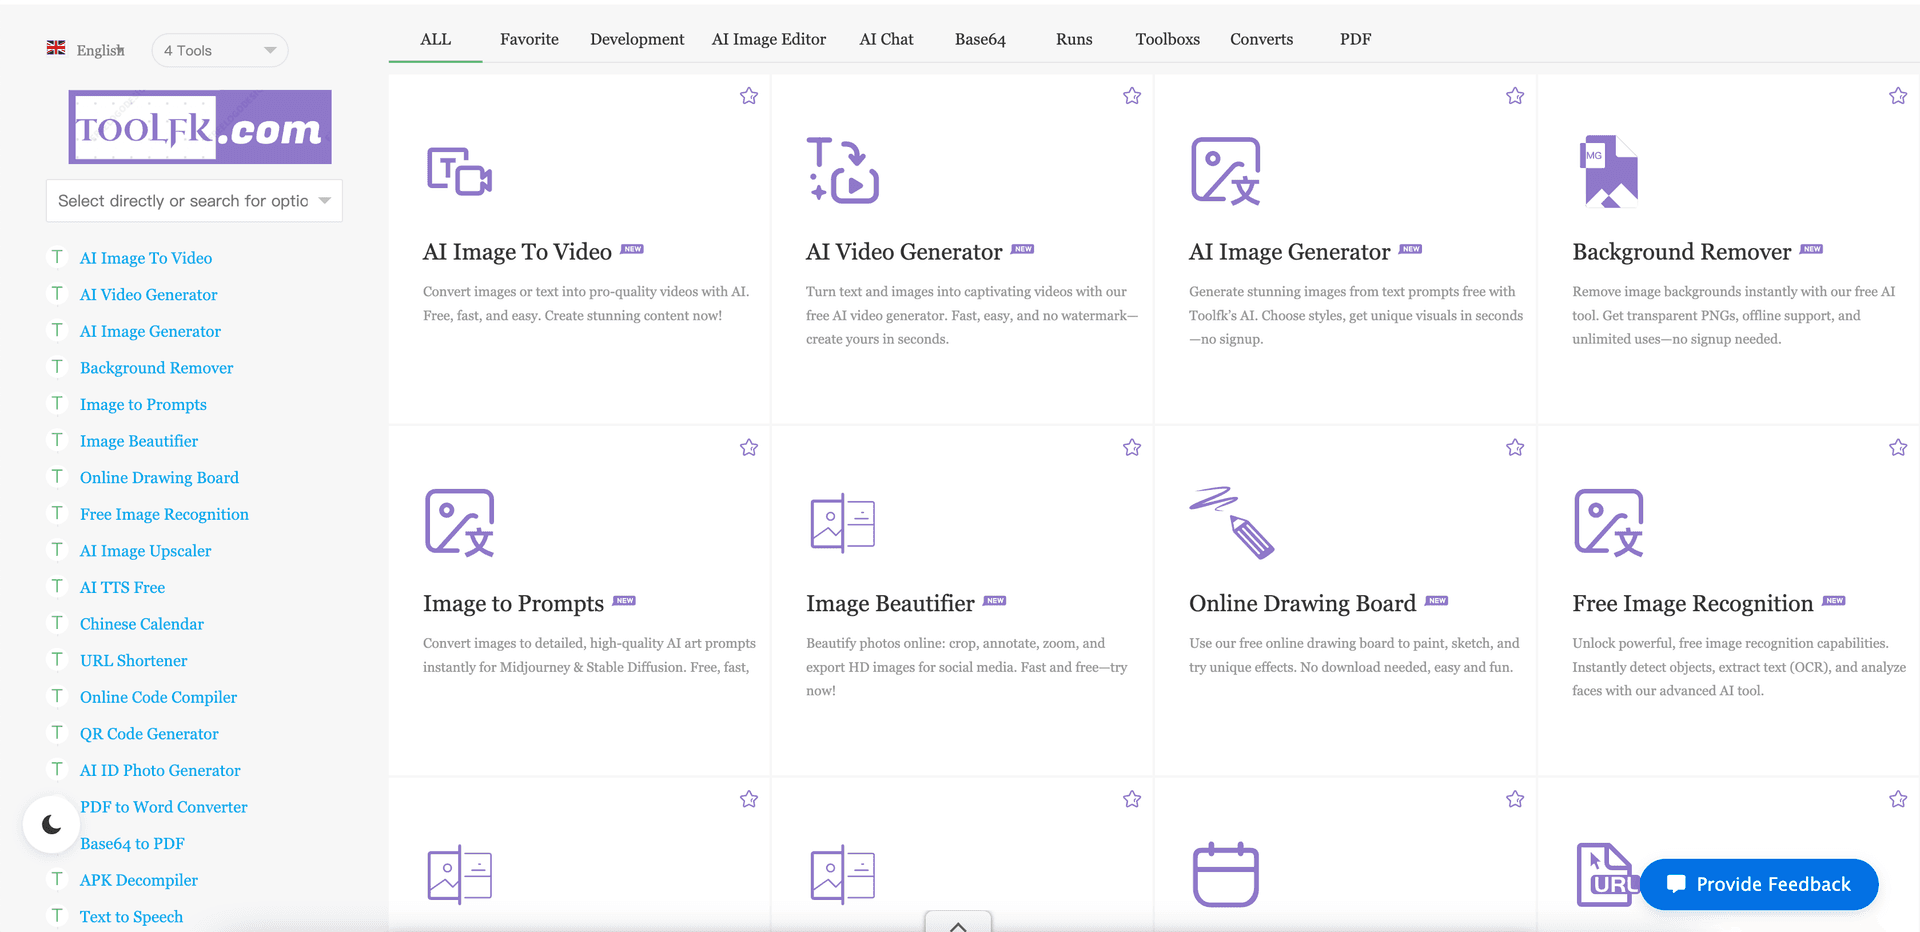The height and width of the screenshot is (932, 1920).
Task: Select the ALL tab
Action: (436, 39)
